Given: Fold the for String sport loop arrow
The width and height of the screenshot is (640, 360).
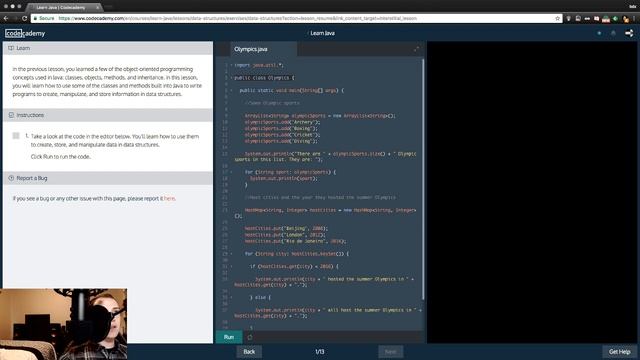Looking at the screenshot, I should click(231, 172).
